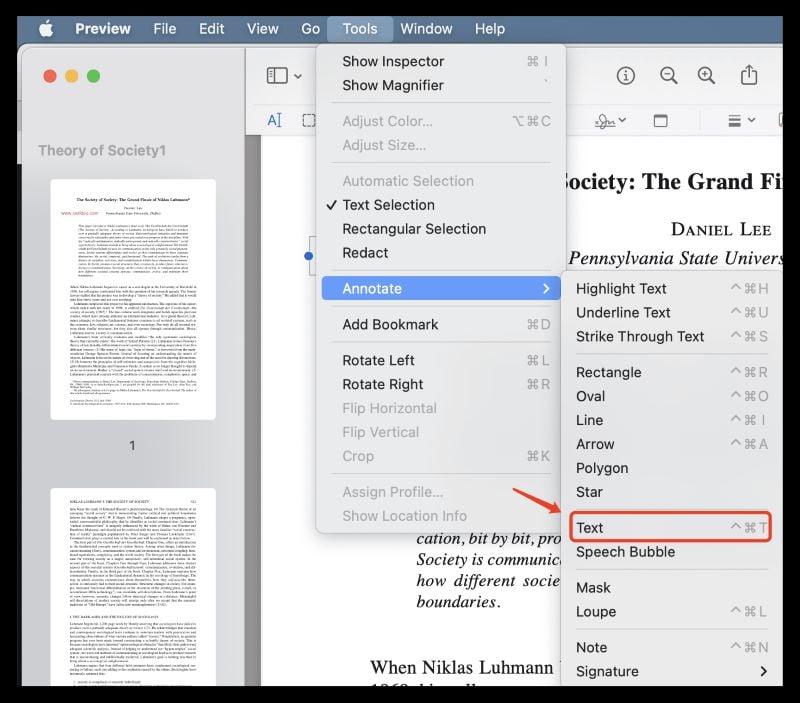Open the Window menu in the menu bar
Image resolution: width=800 pixels, height=703 pixels.
[x=427, y=29]
